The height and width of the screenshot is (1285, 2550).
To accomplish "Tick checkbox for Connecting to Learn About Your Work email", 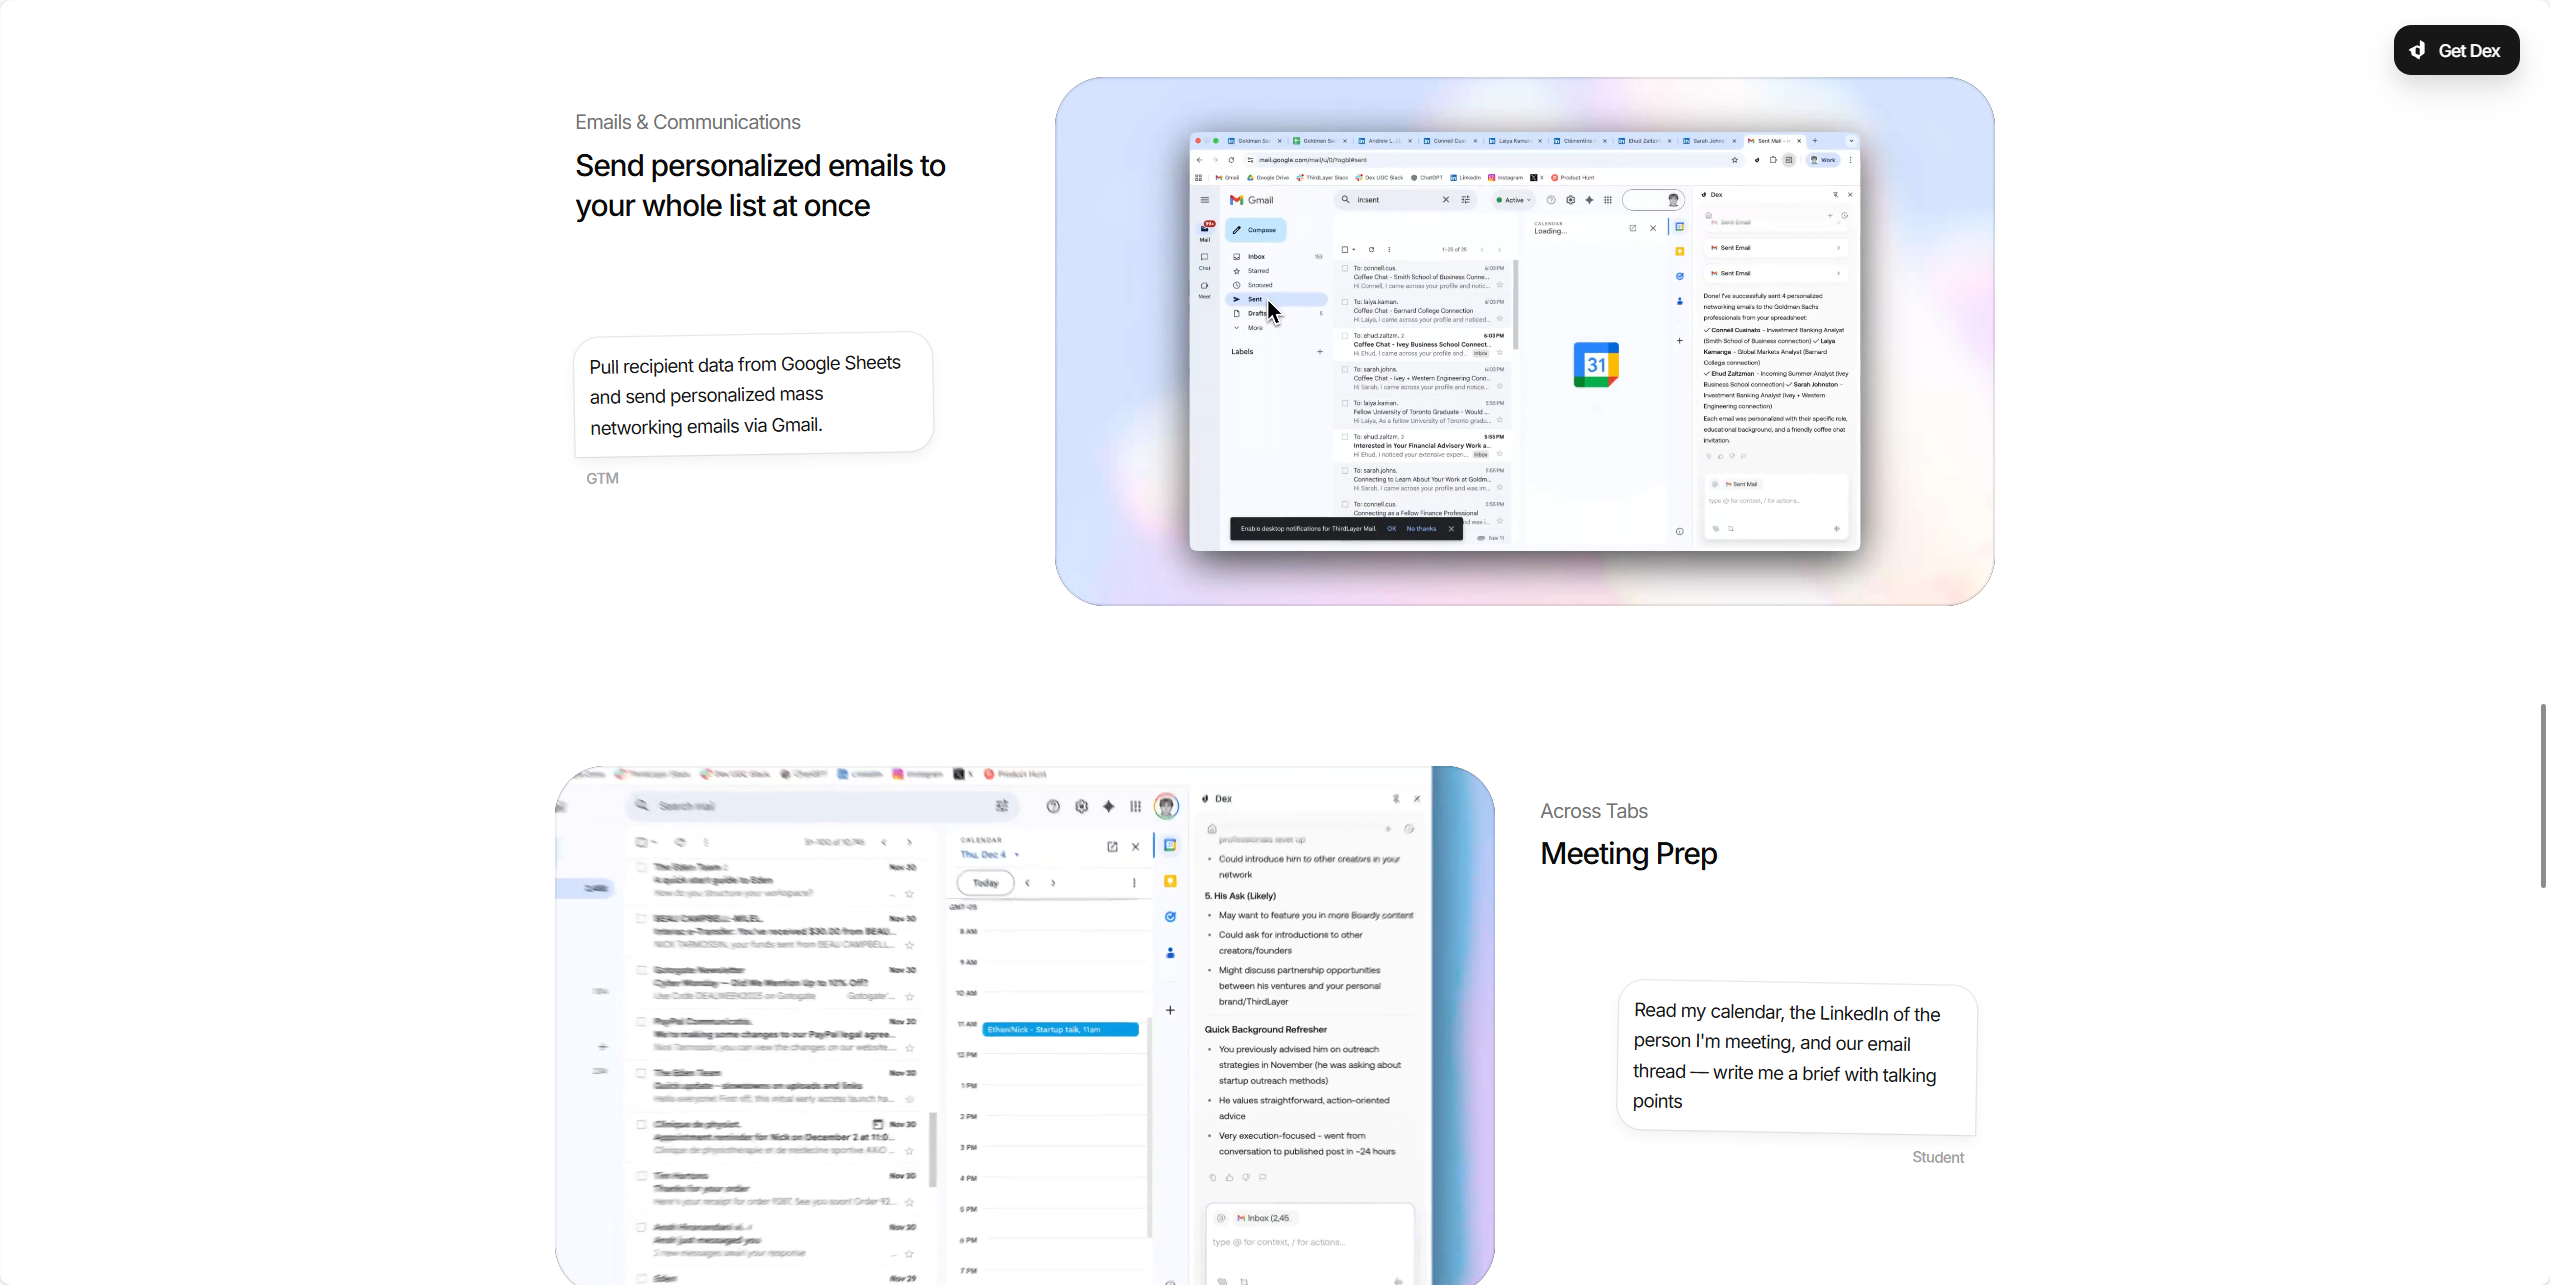I will tap(1345, 470).
